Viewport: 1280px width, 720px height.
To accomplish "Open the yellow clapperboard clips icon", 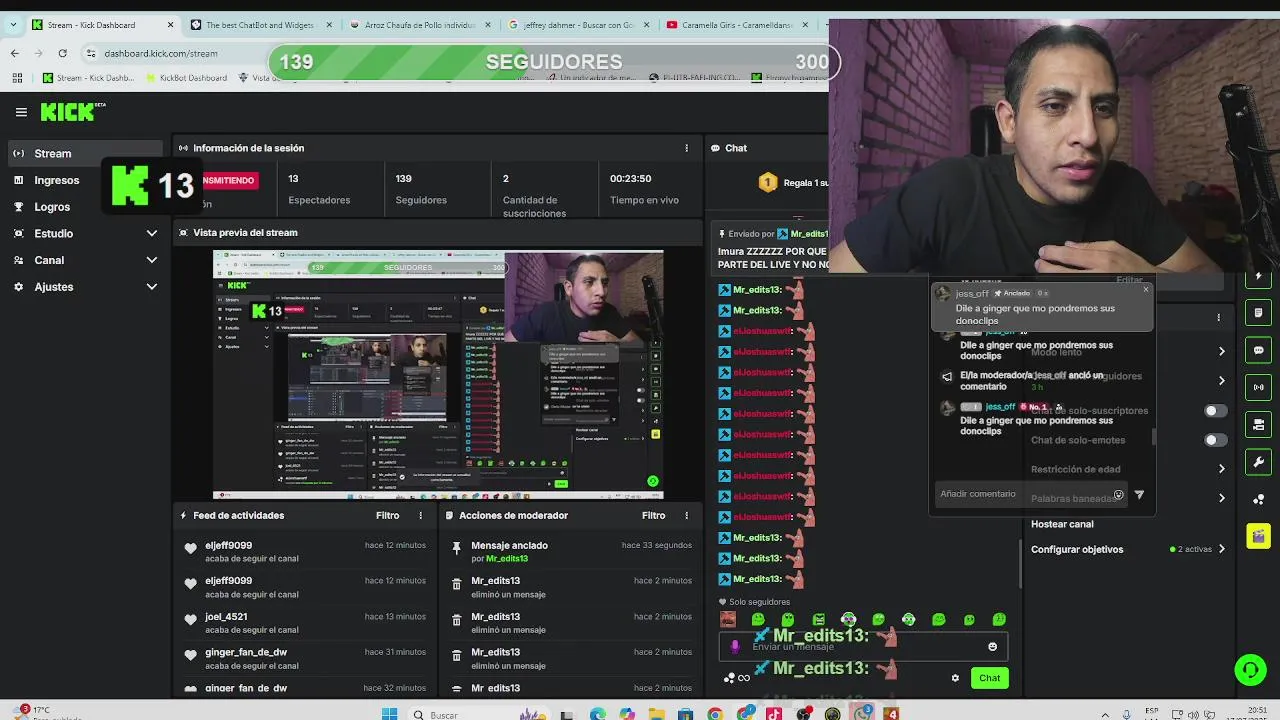I will 1258,536.
